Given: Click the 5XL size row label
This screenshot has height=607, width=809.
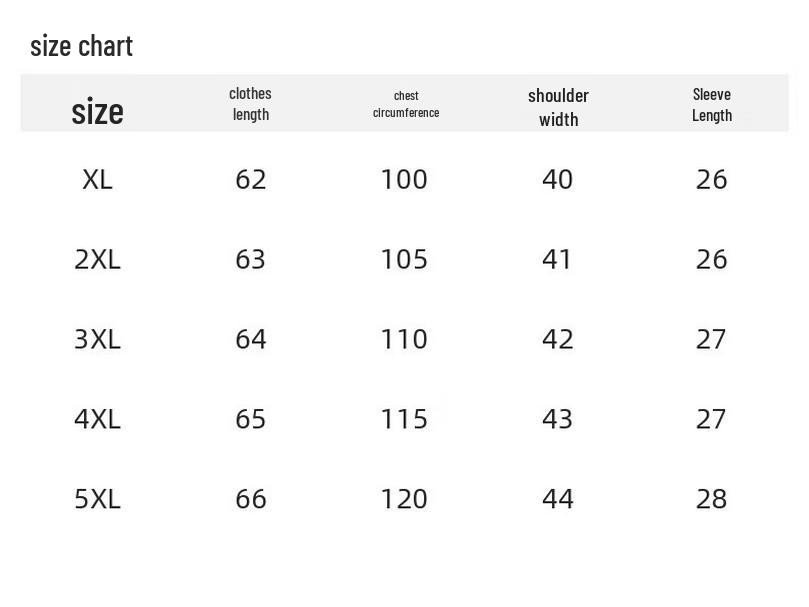Looking at the screenshot, I should 97,499.
